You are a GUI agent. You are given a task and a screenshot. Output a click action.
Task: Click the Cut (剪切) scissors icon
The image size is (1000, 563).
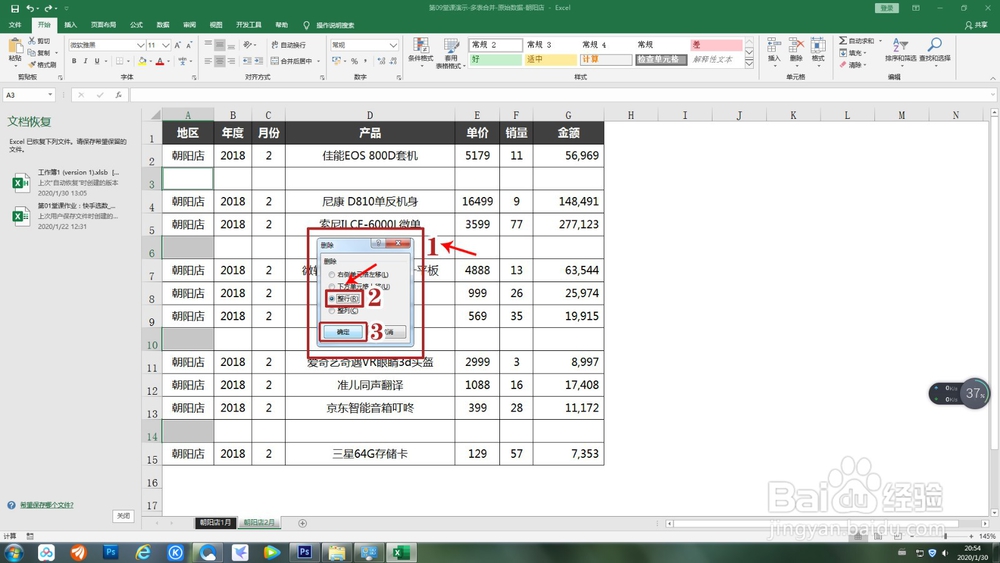point(32,41)
